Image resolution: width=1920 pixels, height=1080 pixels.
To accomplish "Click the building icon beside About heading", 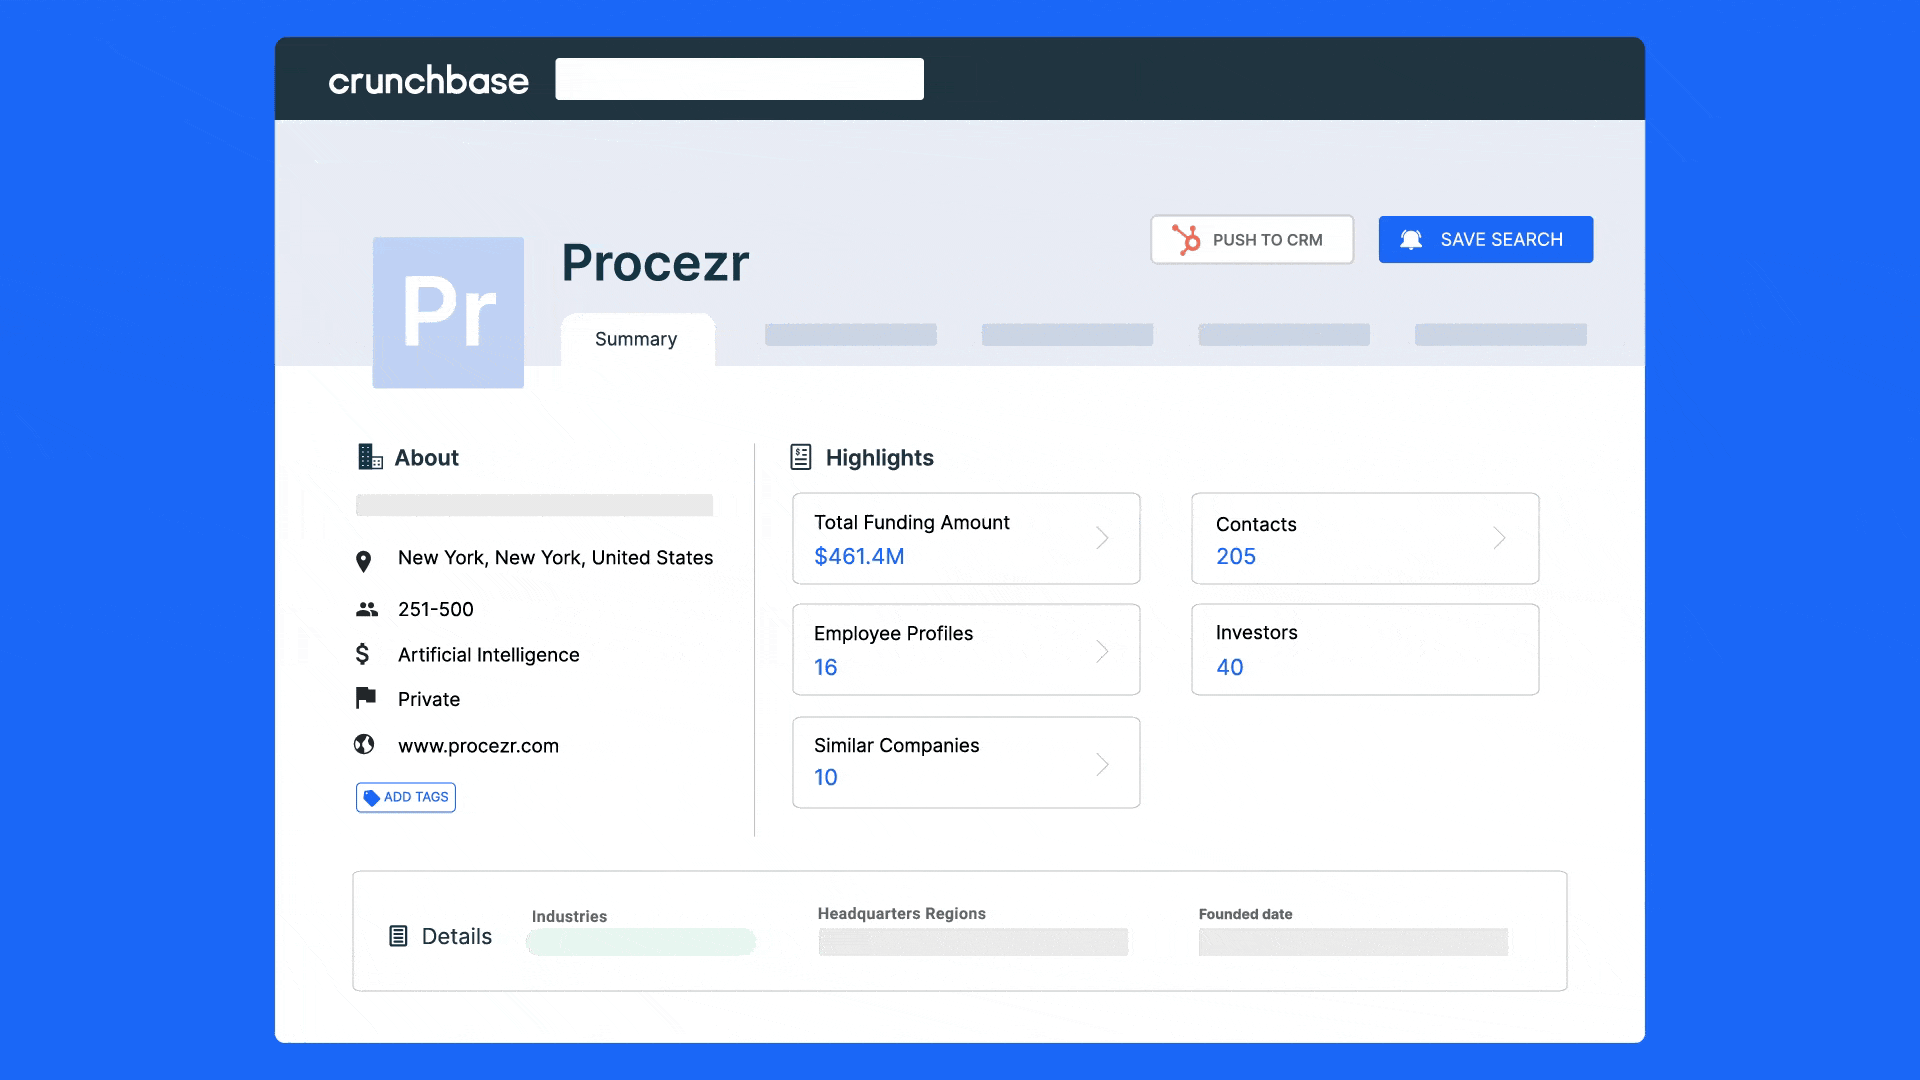I will (369, 456).
